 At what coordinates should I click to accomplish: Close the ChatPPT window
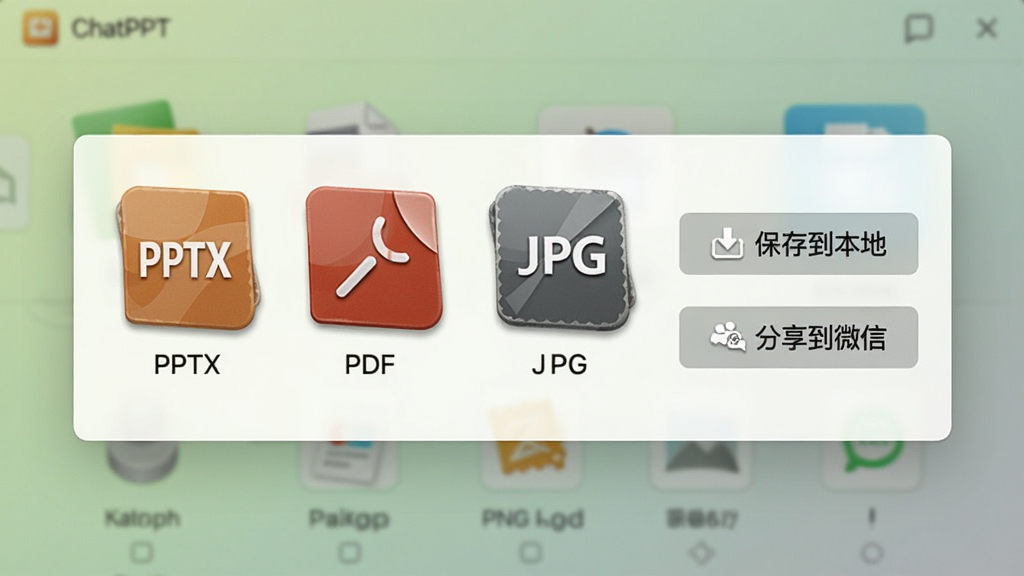(986, 28)
